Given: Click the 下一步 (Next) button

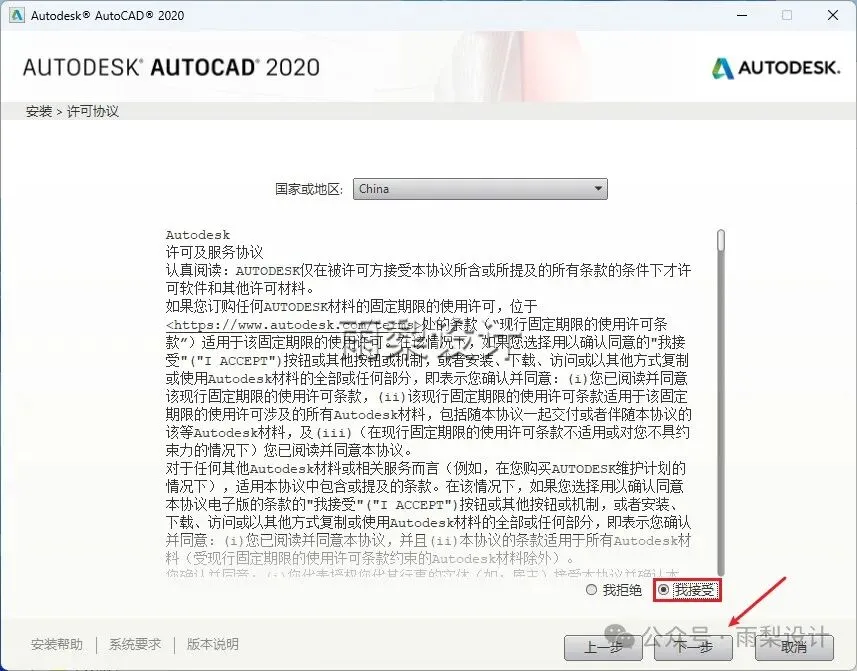Looking at the screenshot, I should coord(693,648).
